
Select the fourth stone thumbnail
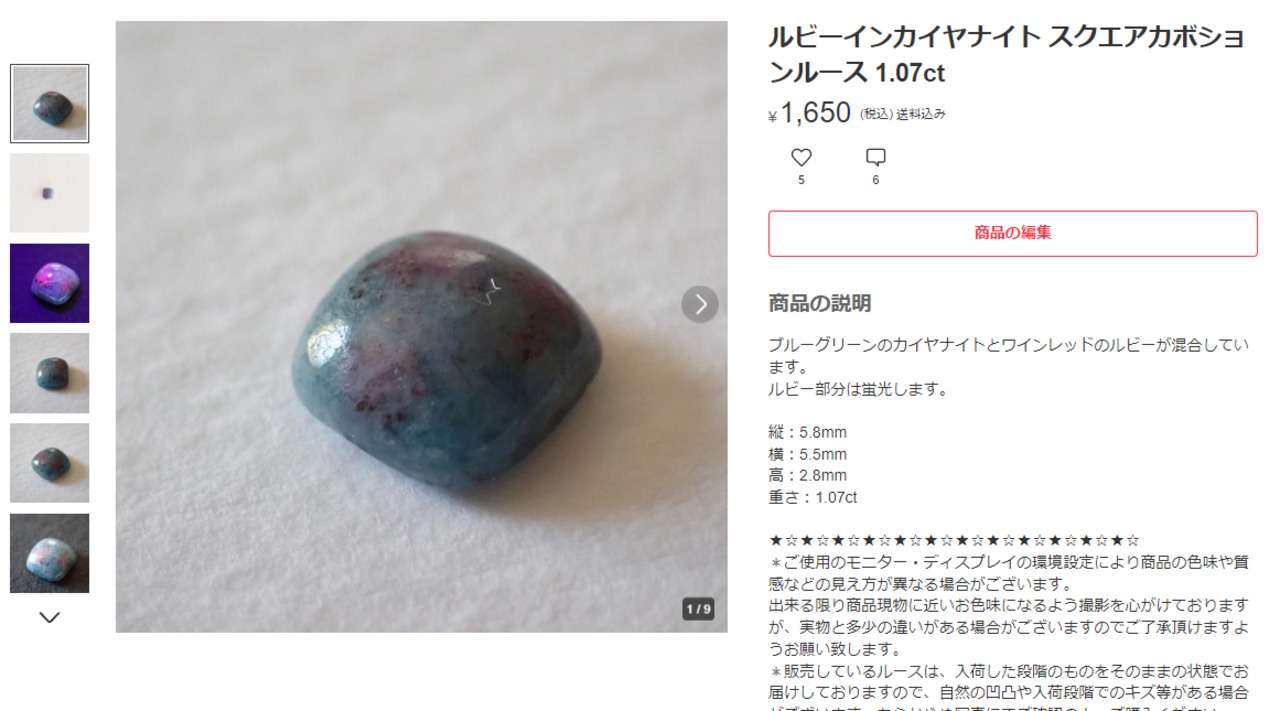pos(50,373)
